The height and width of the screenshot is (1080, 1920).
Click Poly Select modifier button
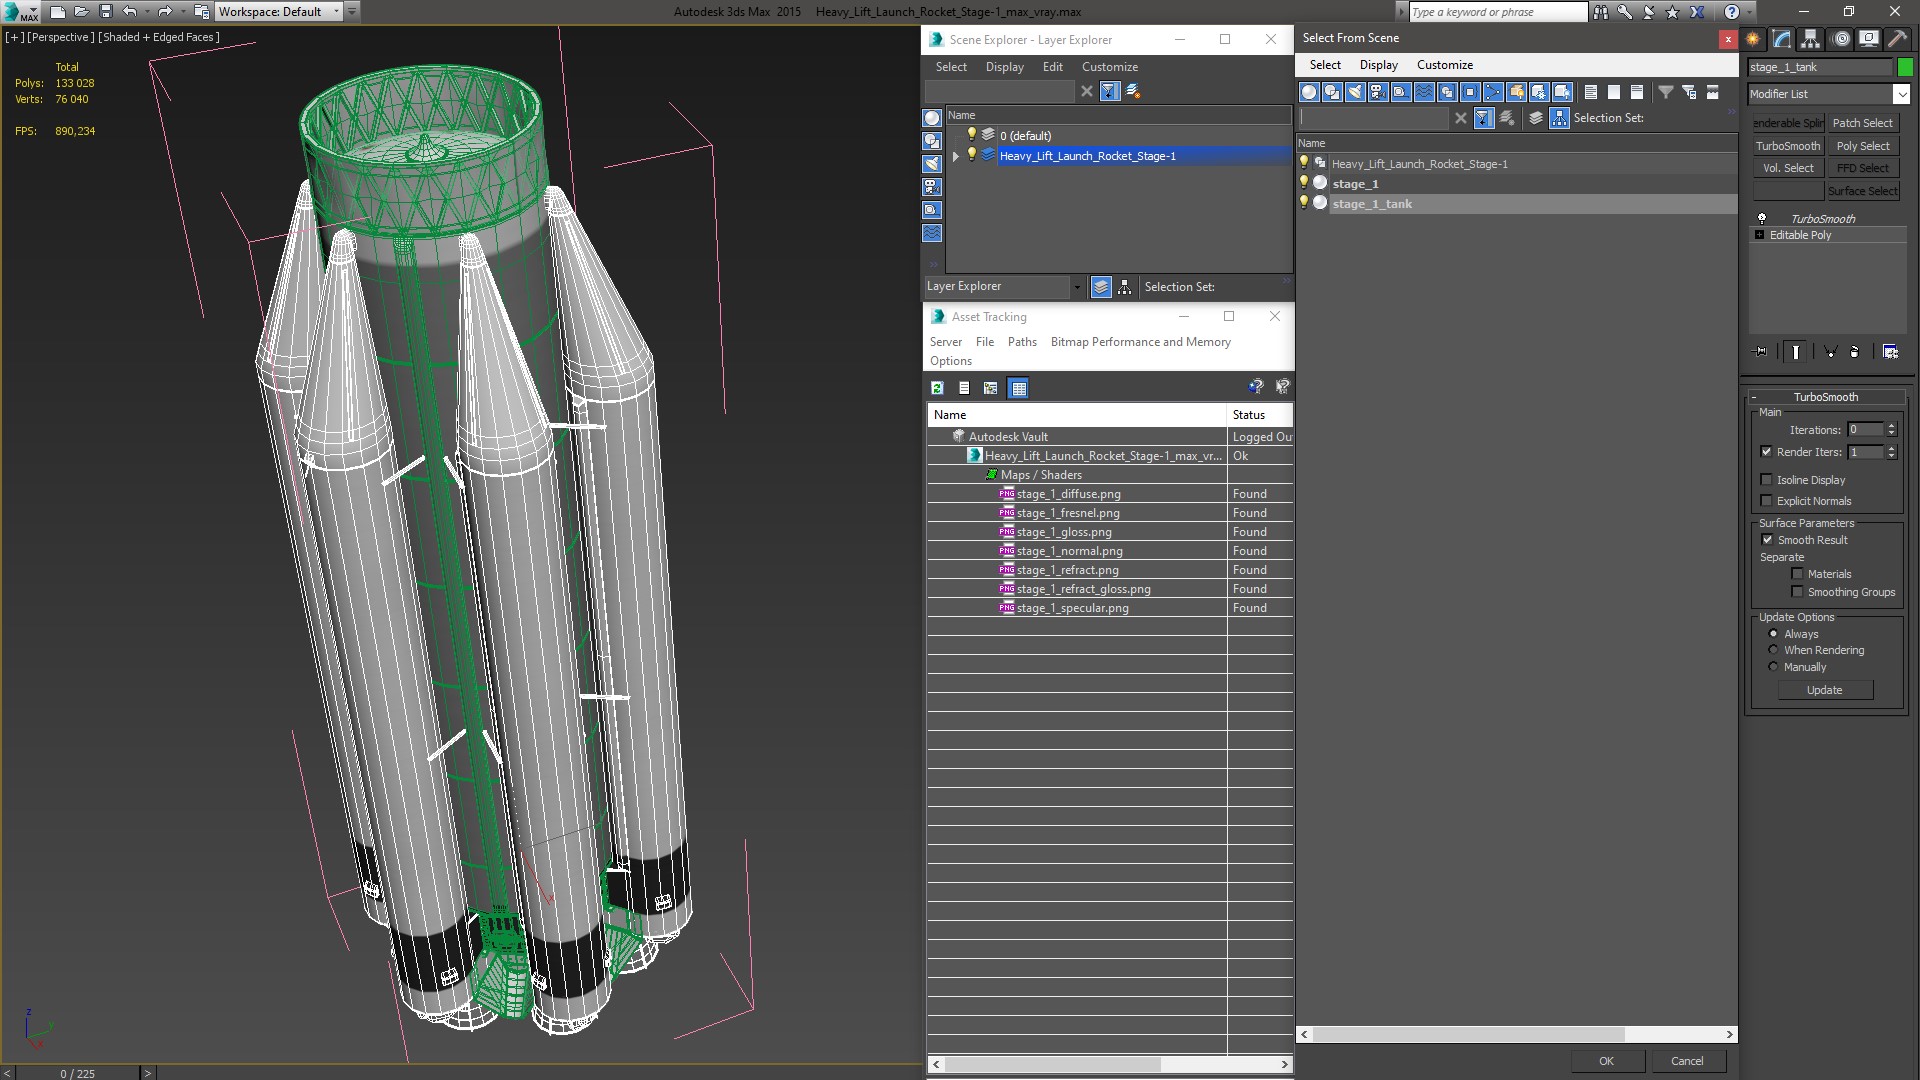(x=1862, y=146)
